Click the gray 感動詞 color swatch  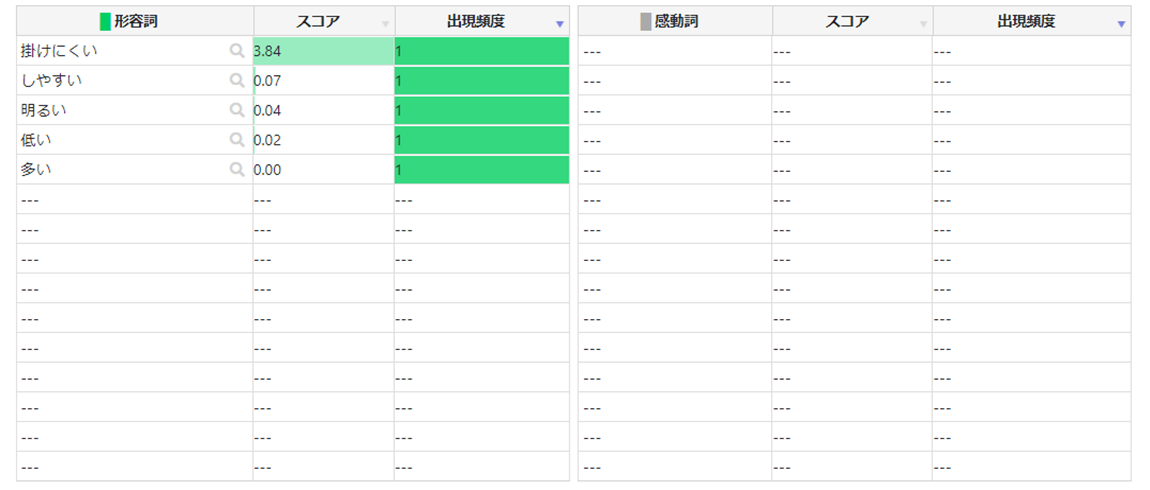(x=646, y=21)
